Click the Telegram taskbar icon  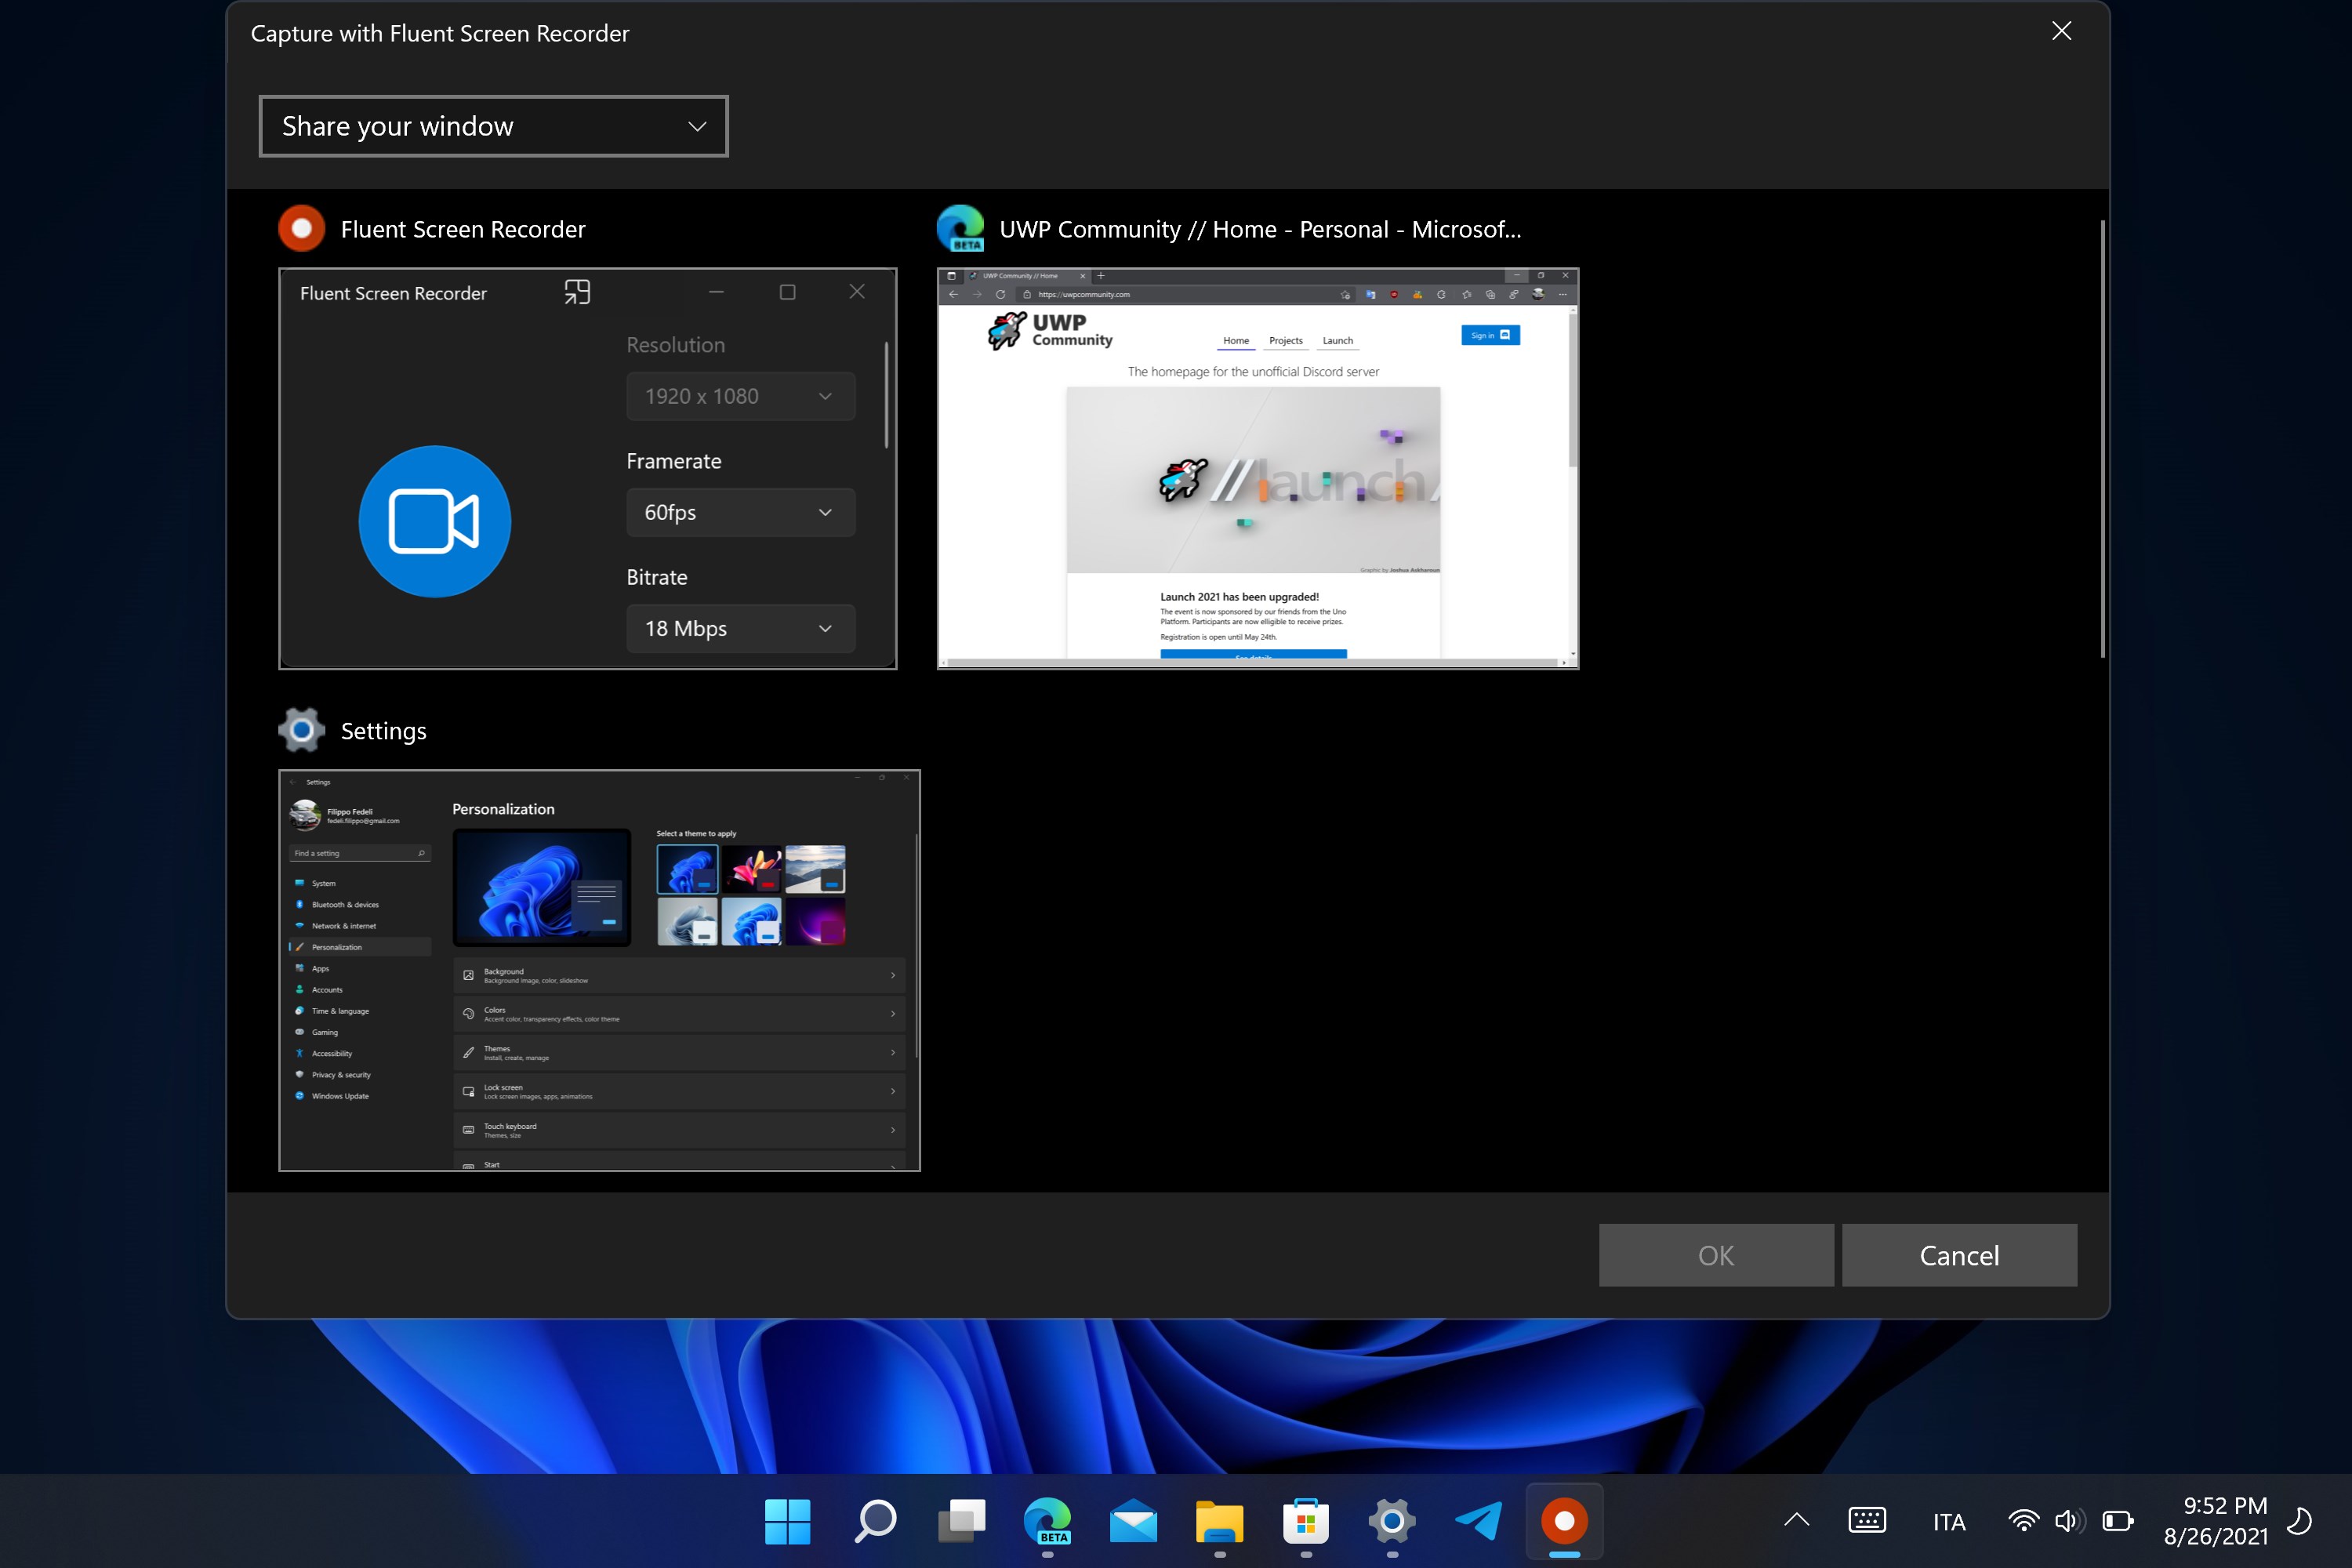[1479, 1521]
